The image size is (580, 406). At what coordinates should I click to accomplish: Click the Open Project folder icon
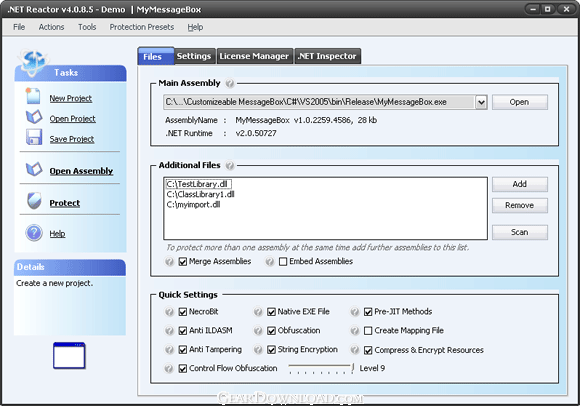(x=34, y=117)
